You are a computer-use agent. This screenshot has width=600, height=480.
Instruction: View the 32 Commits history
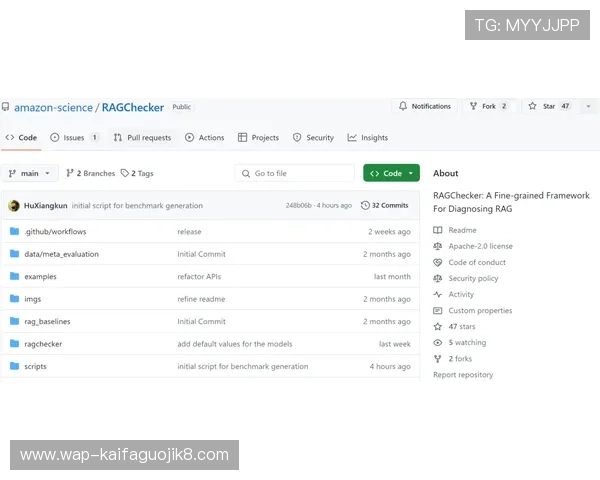coord(385,205)
